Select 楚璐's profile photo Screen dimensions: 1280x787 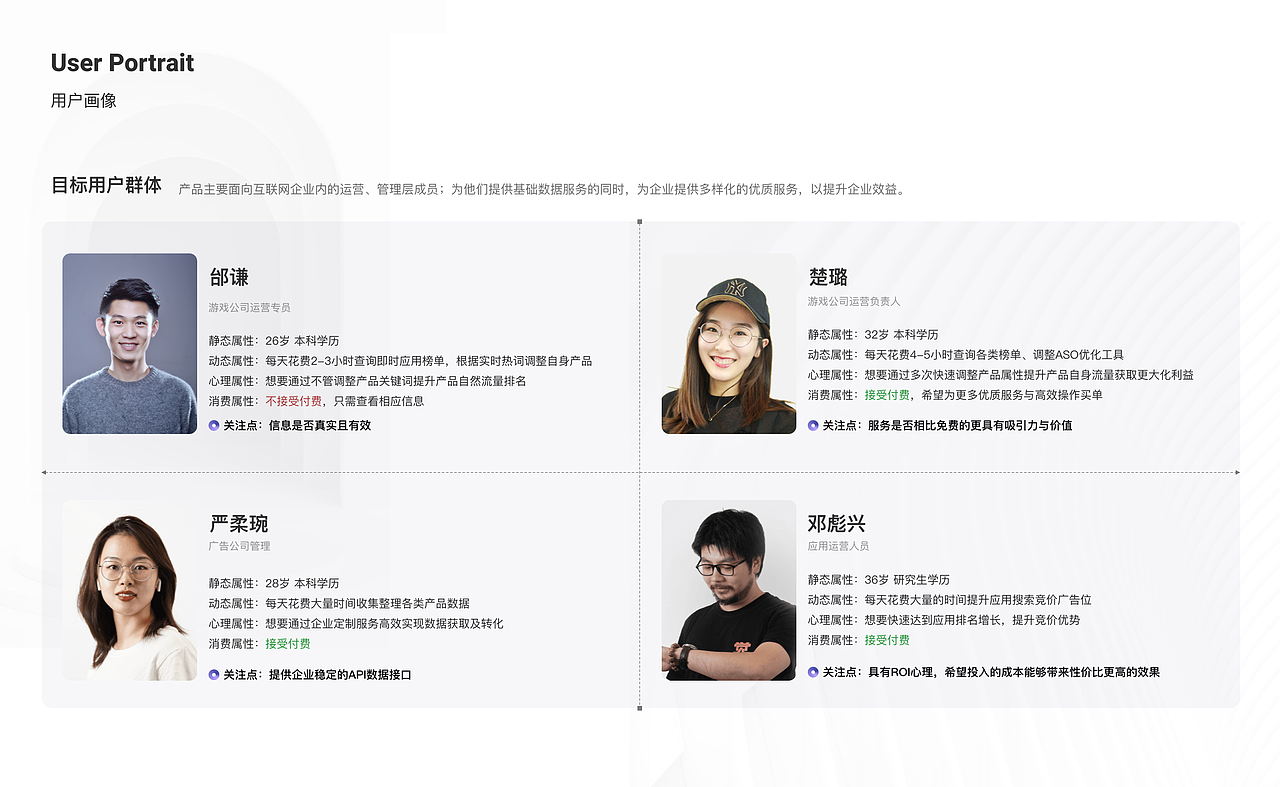tap(729, 343)
